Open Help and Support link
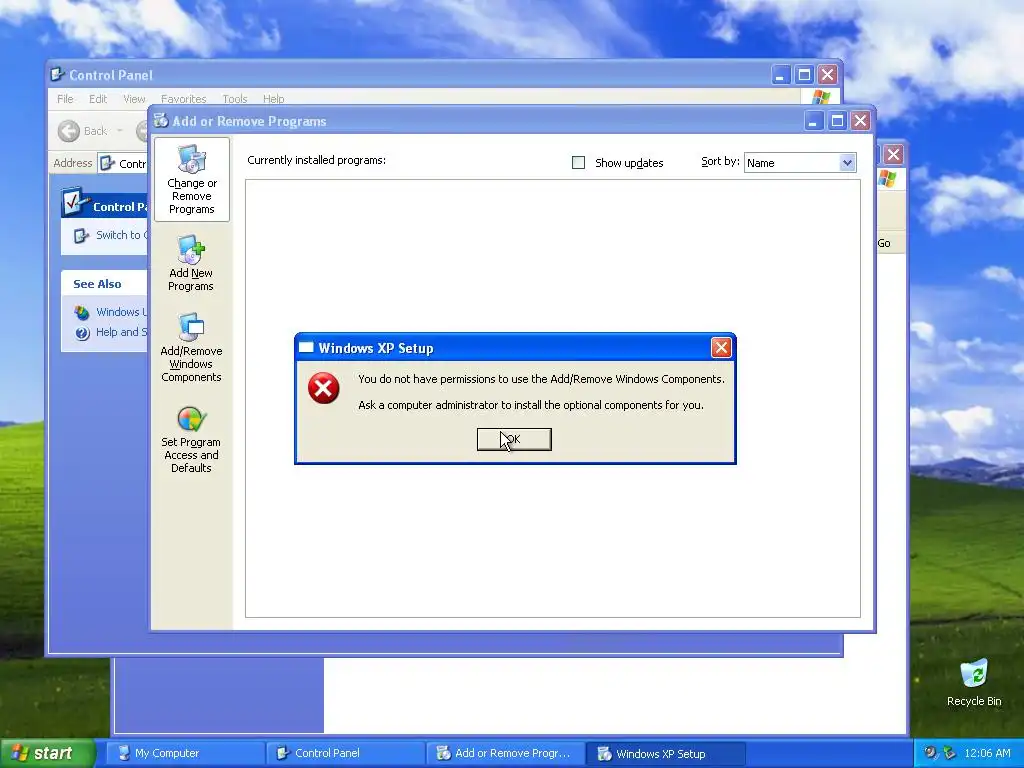This screenshot has height=768, width=1024. (x=121, y=332)
